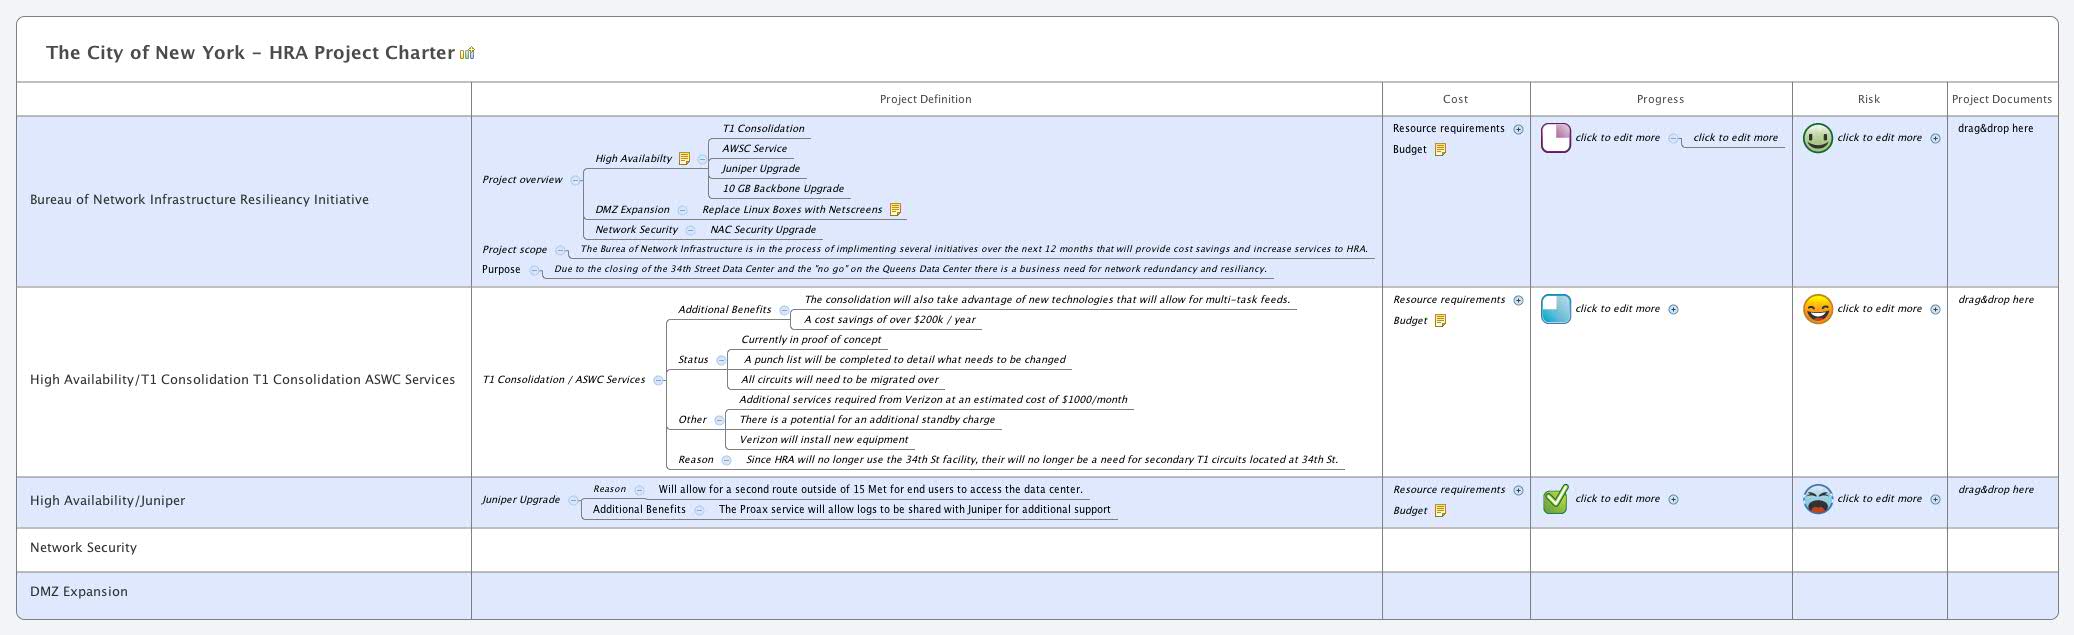Select the Network Security row label
The width and height of the screenshot is (2074, 635).
pyautogui.click(x=83, y=548)
